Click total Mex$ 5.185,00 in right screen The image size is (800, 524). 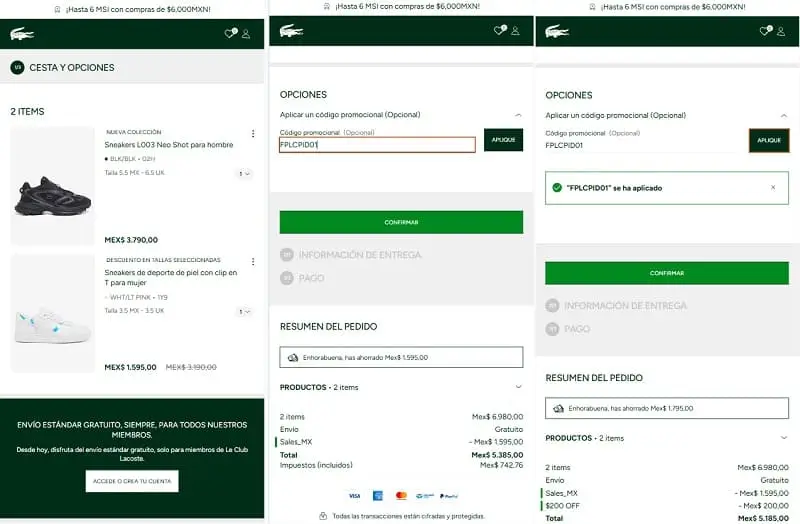coord(763,518)
